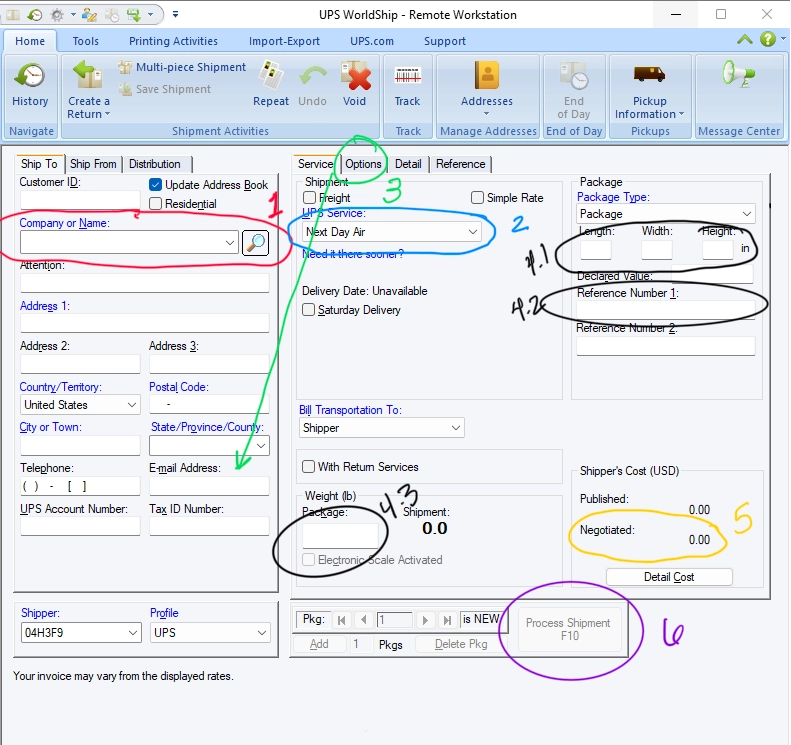Screen dimensions: 791x745
Task: Open State/Province/County dropdown
Action: point(261,446)
